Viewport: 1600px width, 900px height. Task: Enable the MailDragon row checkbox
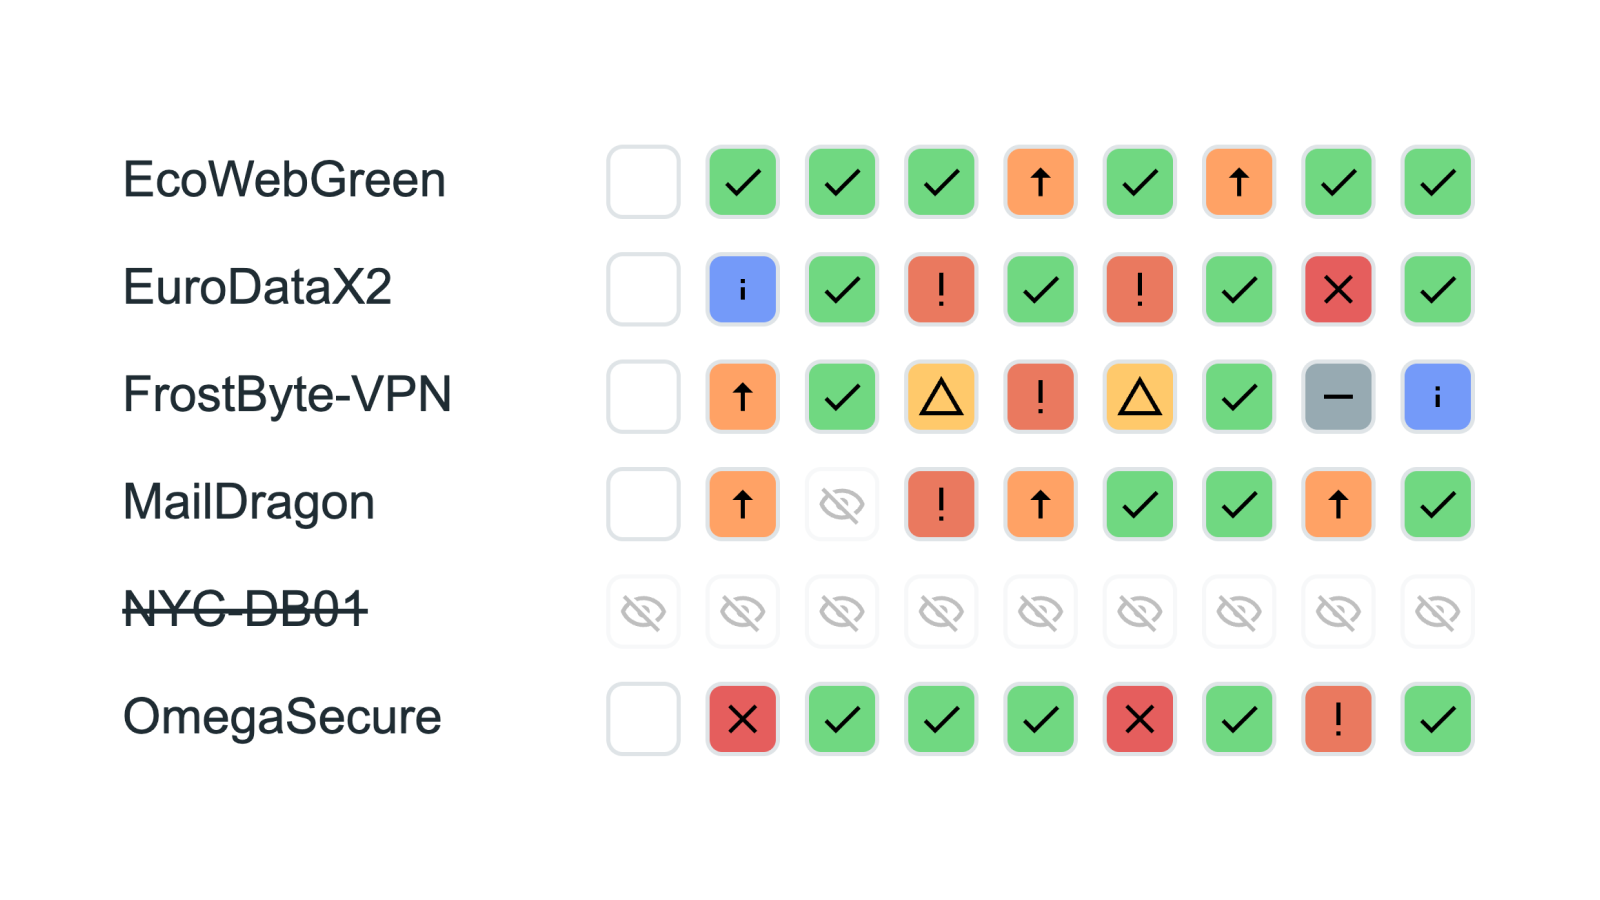coord(643,504)
